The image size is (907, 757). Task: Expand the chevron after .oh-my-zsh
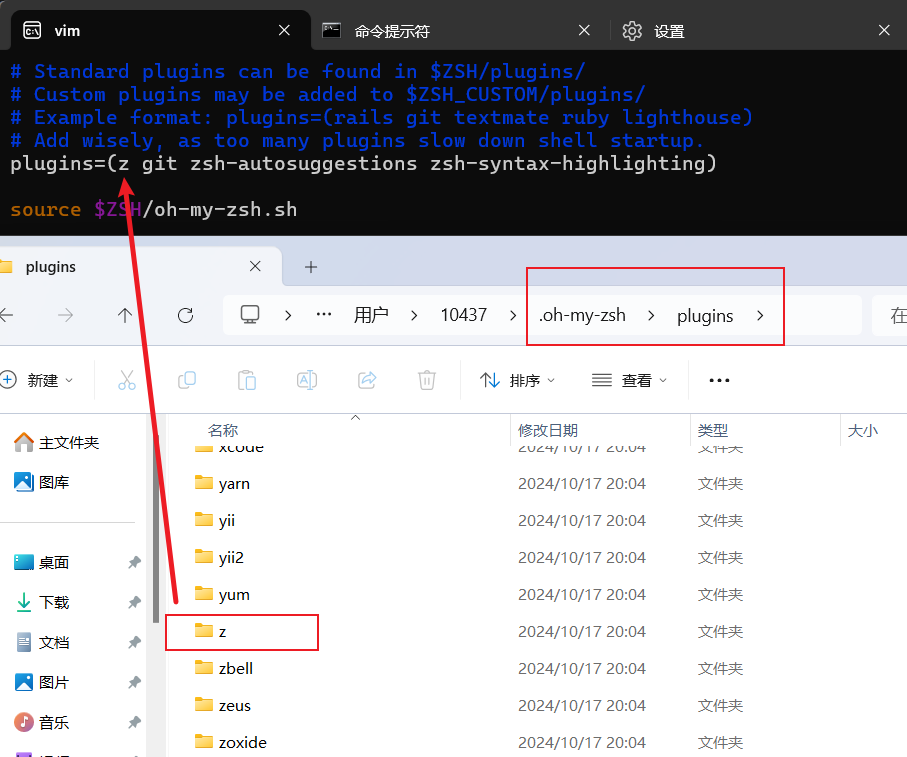[x=651, y=315]
